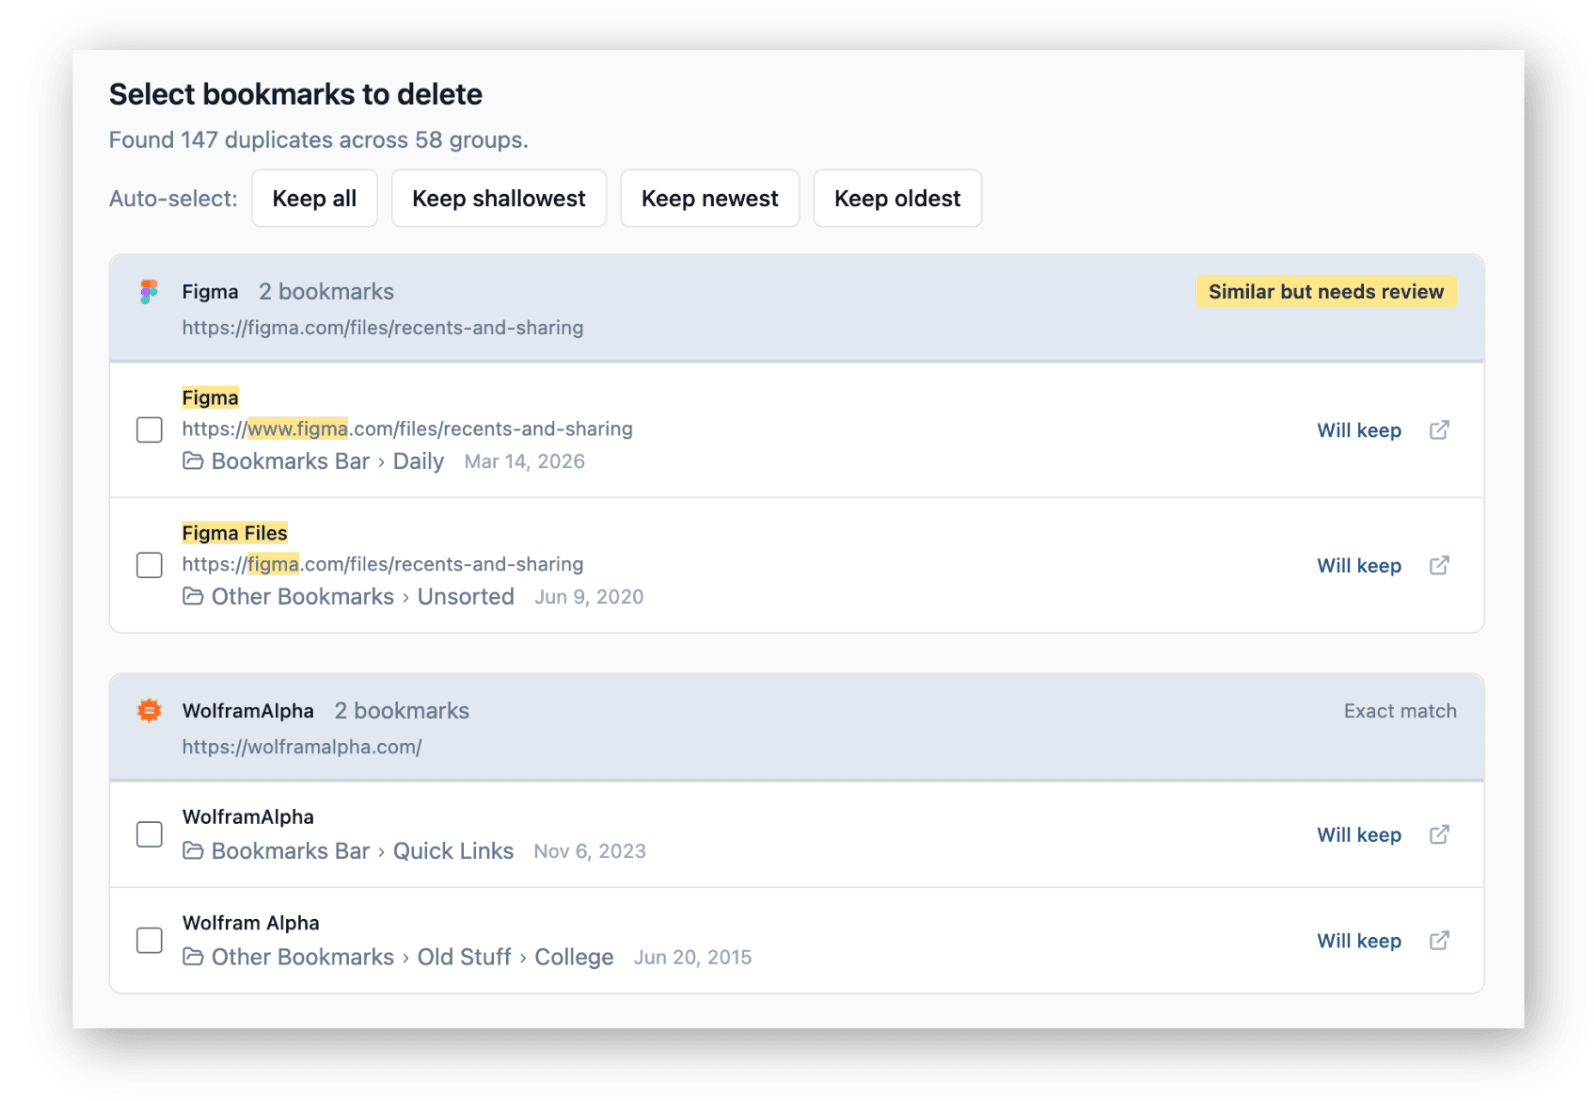The image size is (1594, 1101).
Task: Click folder icon beside Bookmarks Bar › Quick Links
Action: click(x=193, y=851)
